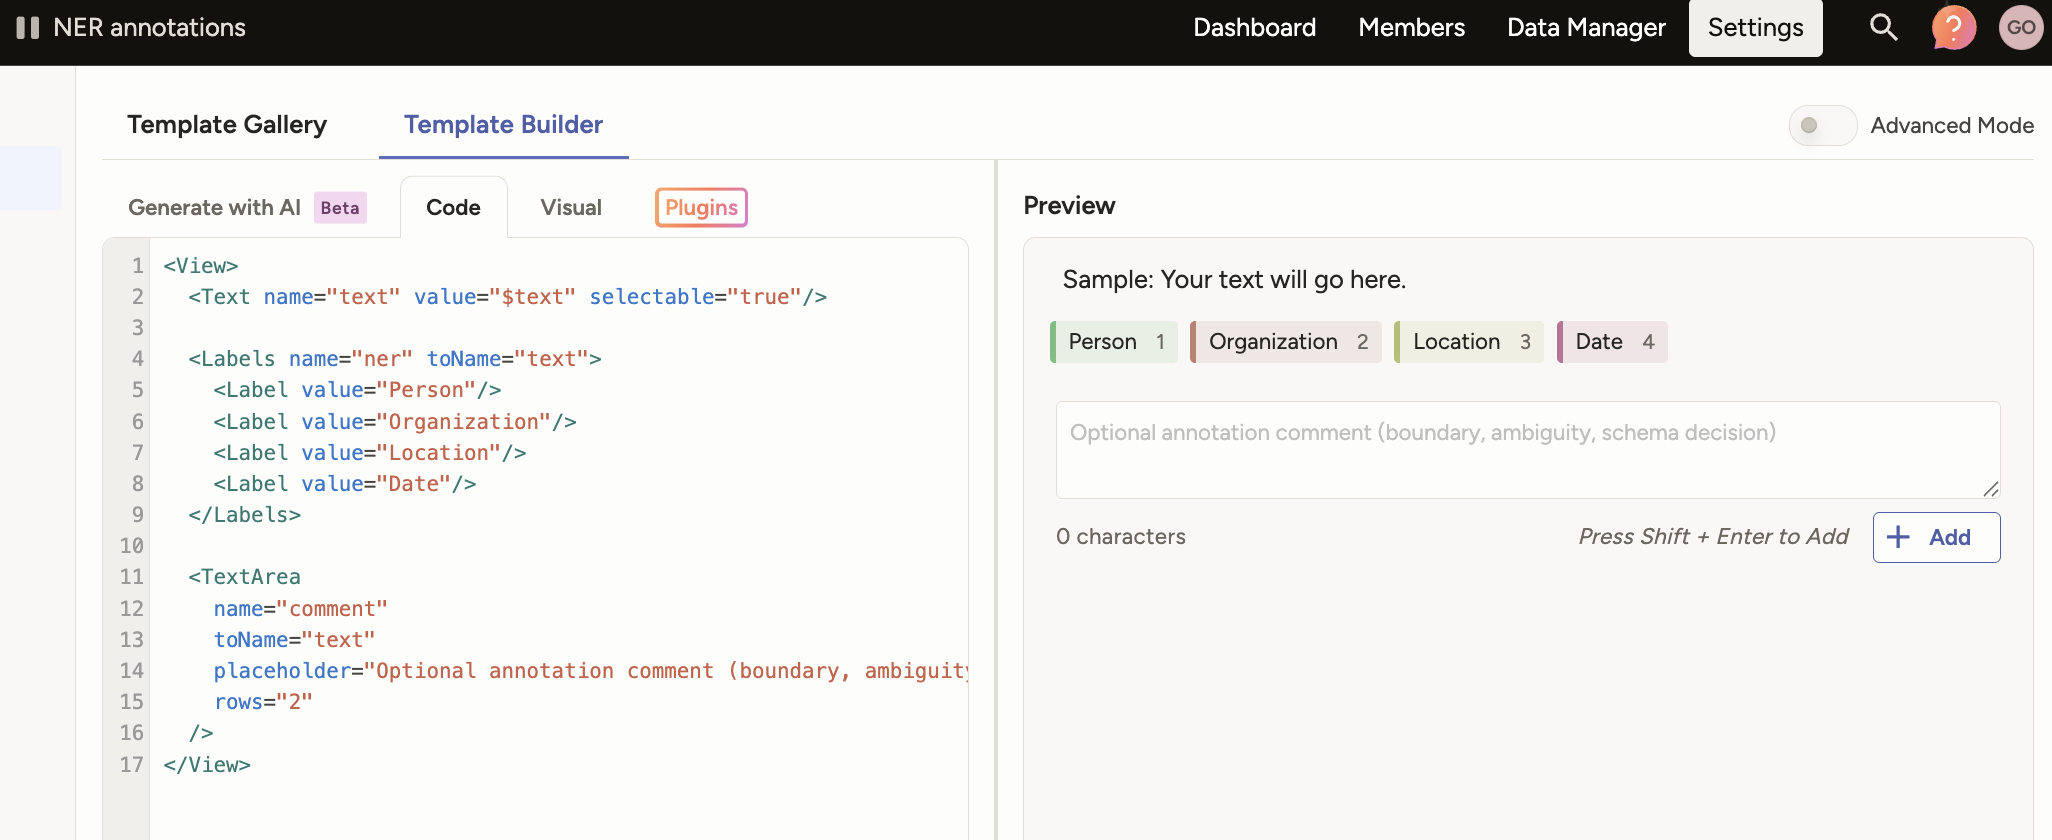Click the textarea resize handle

pyautogui.click(x=1990, y=488)
